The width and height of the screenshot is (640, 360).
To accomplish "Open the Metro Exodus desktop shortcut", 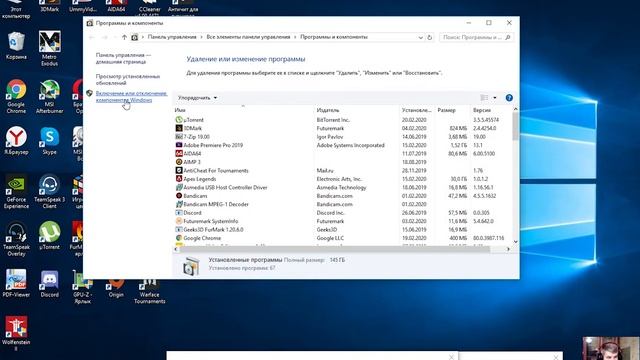I will point(49,48).
